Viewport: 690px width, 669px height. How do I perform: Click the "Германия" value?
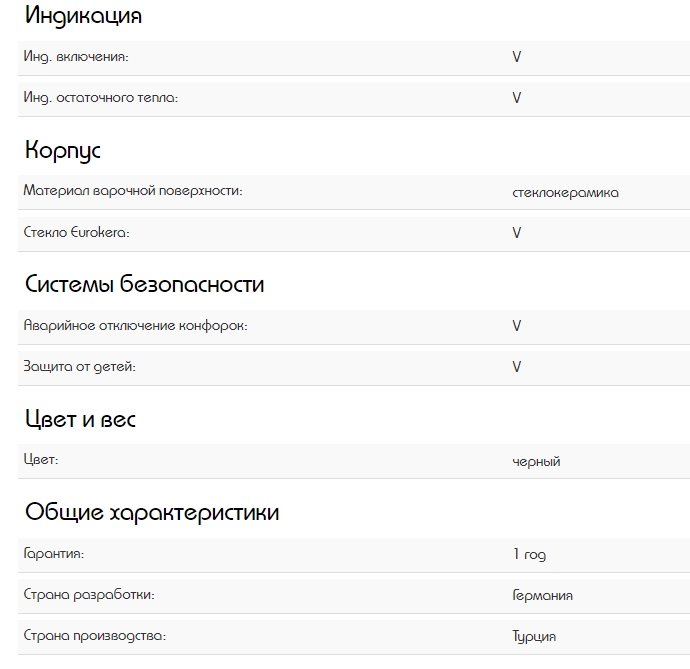pos(542,596)
